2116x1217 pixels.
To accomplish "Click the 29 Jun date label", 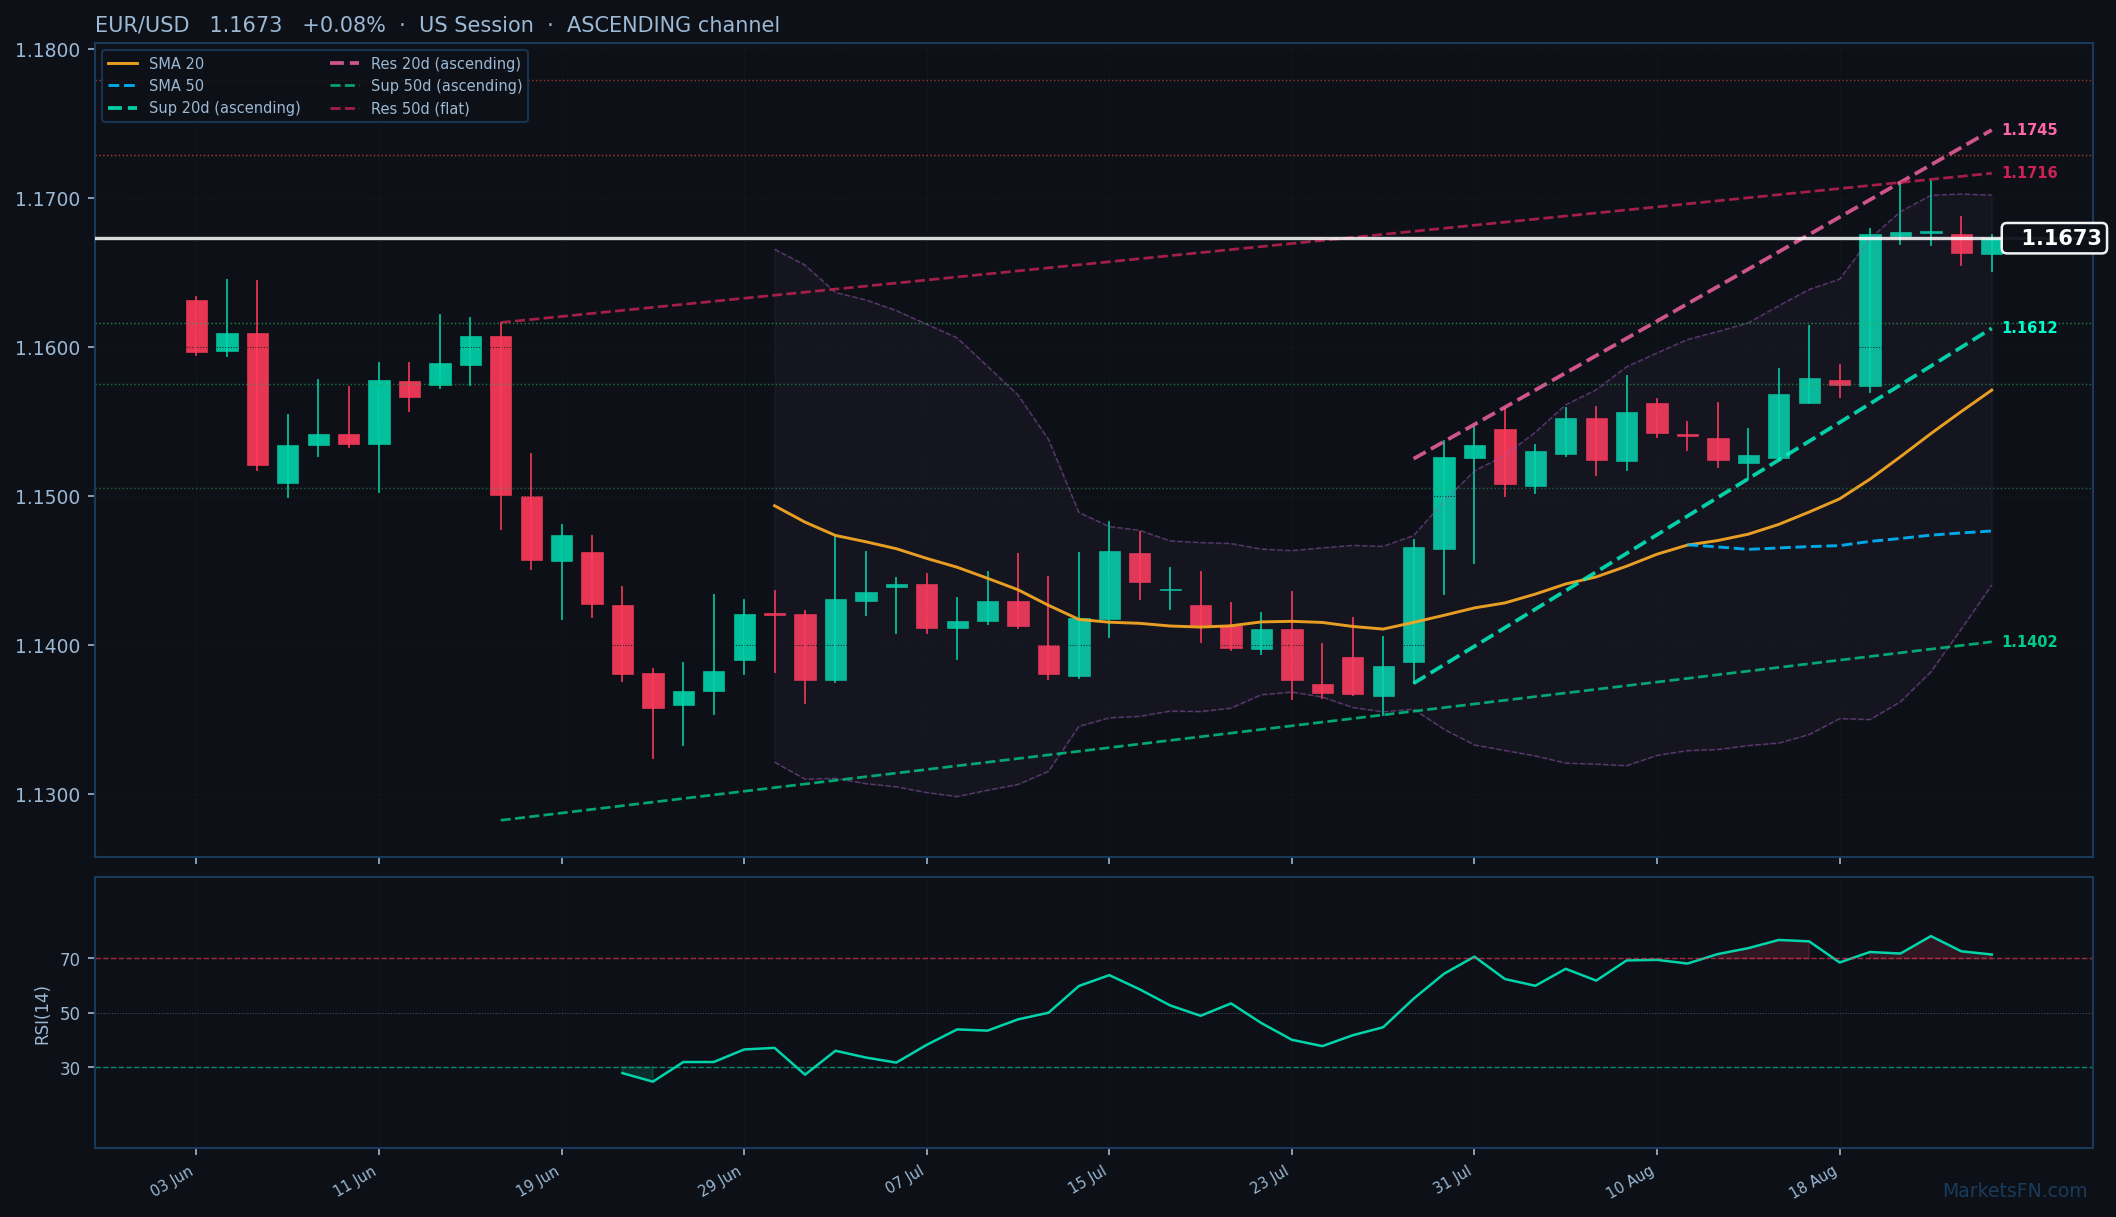I will pyautogui.click(x=720, y=1181).
